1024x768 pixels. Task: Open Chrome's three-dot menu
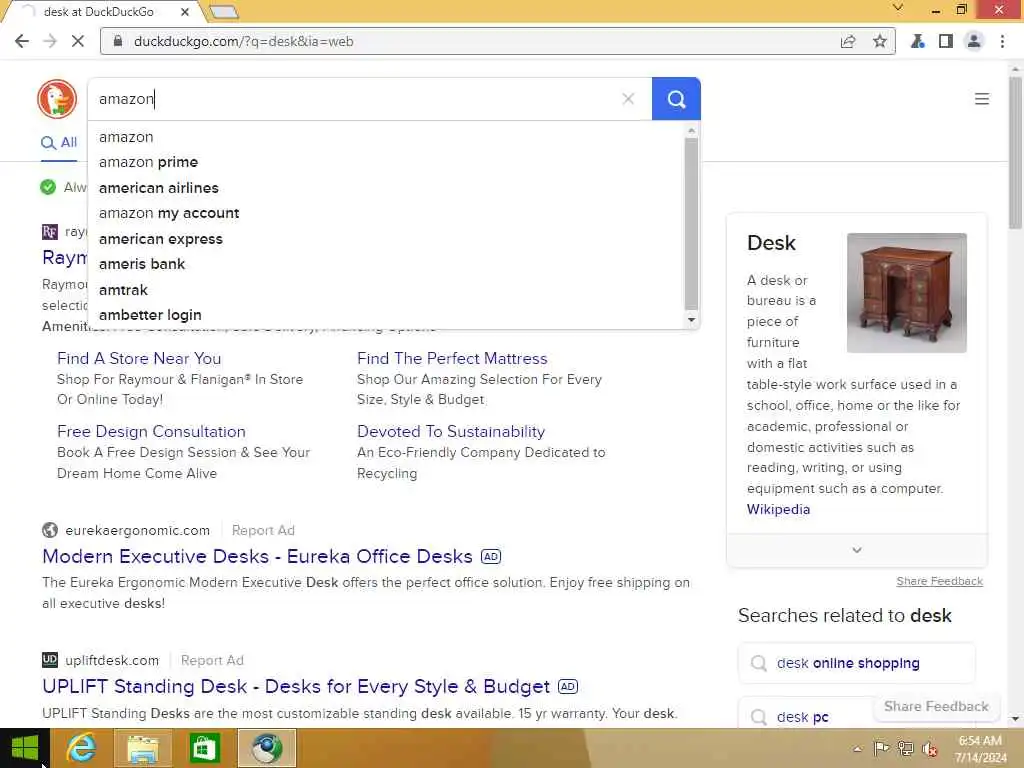[x=1002, y=41]
